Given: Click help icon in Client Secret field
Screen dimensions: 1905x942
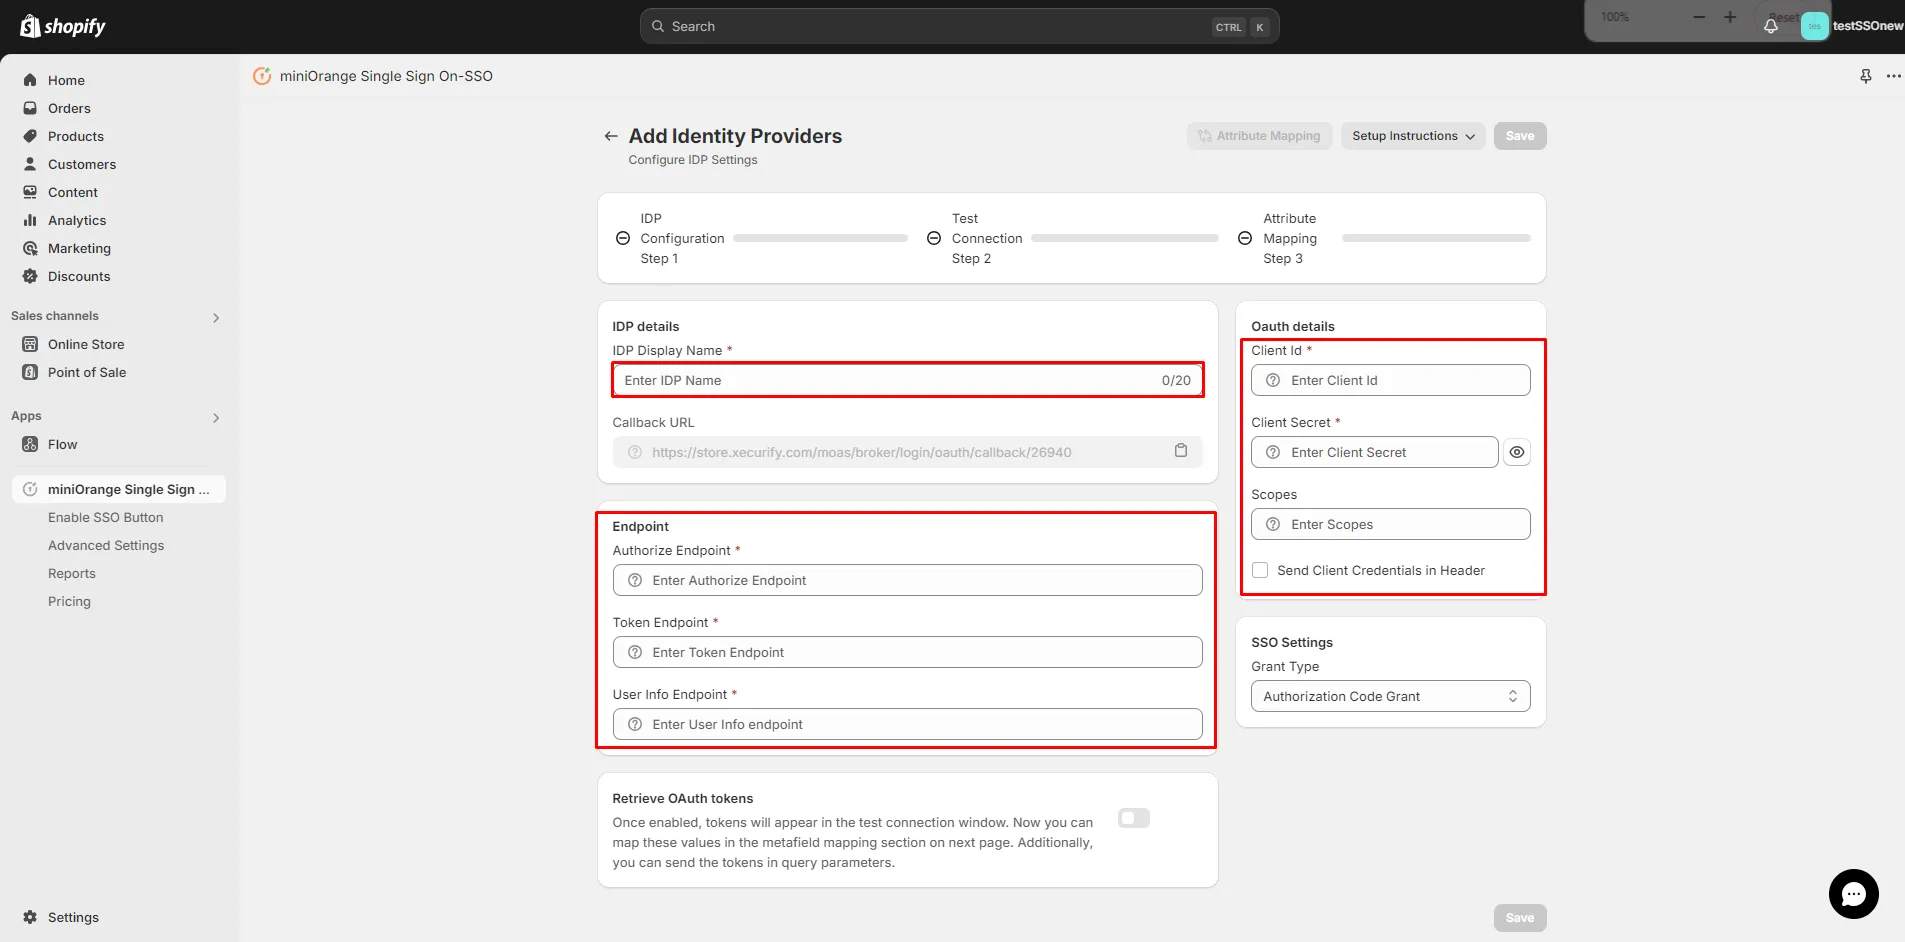Looking at the screenshot, I should click(x=1273, y=452).
